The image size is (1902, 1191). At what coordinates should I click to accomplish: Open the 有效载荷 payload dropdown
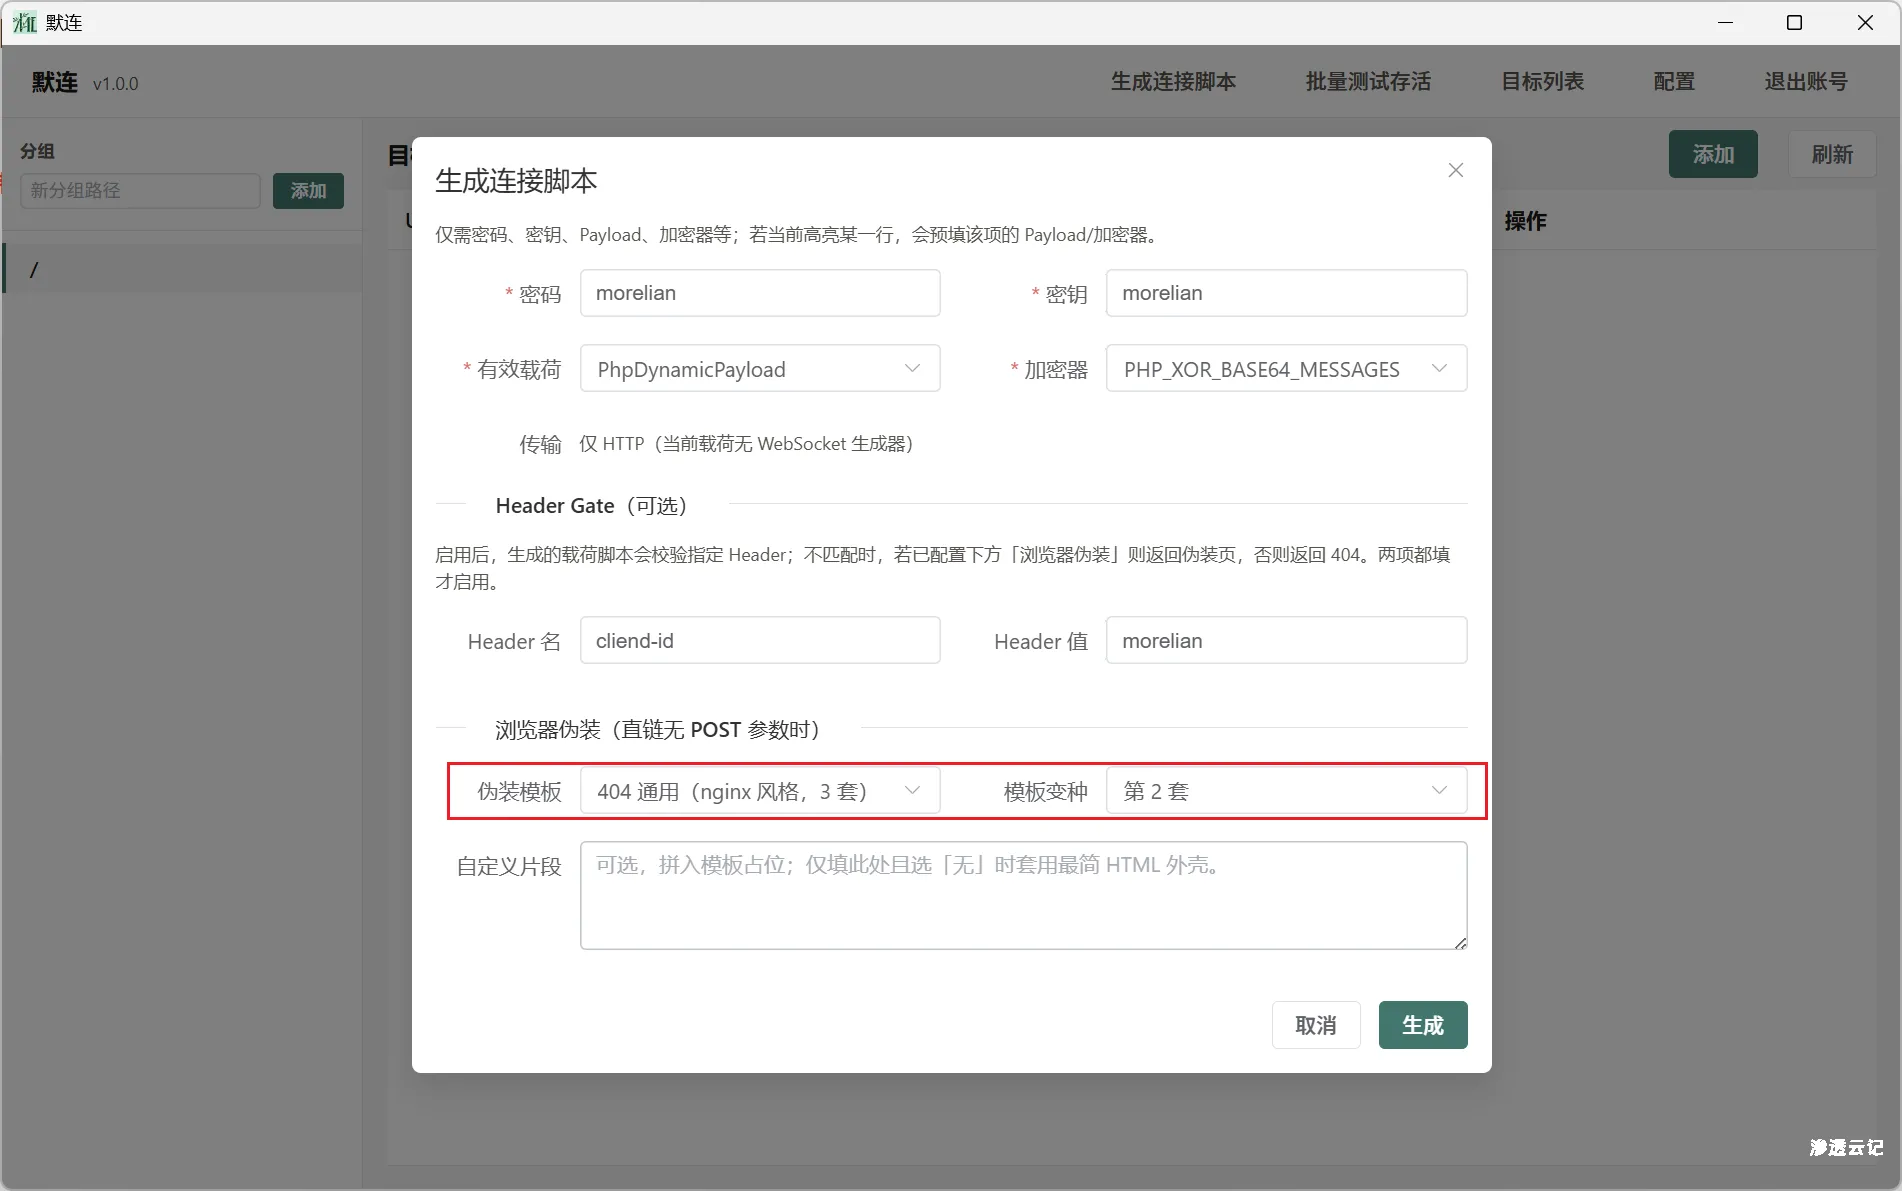click(x=760, y=368)
